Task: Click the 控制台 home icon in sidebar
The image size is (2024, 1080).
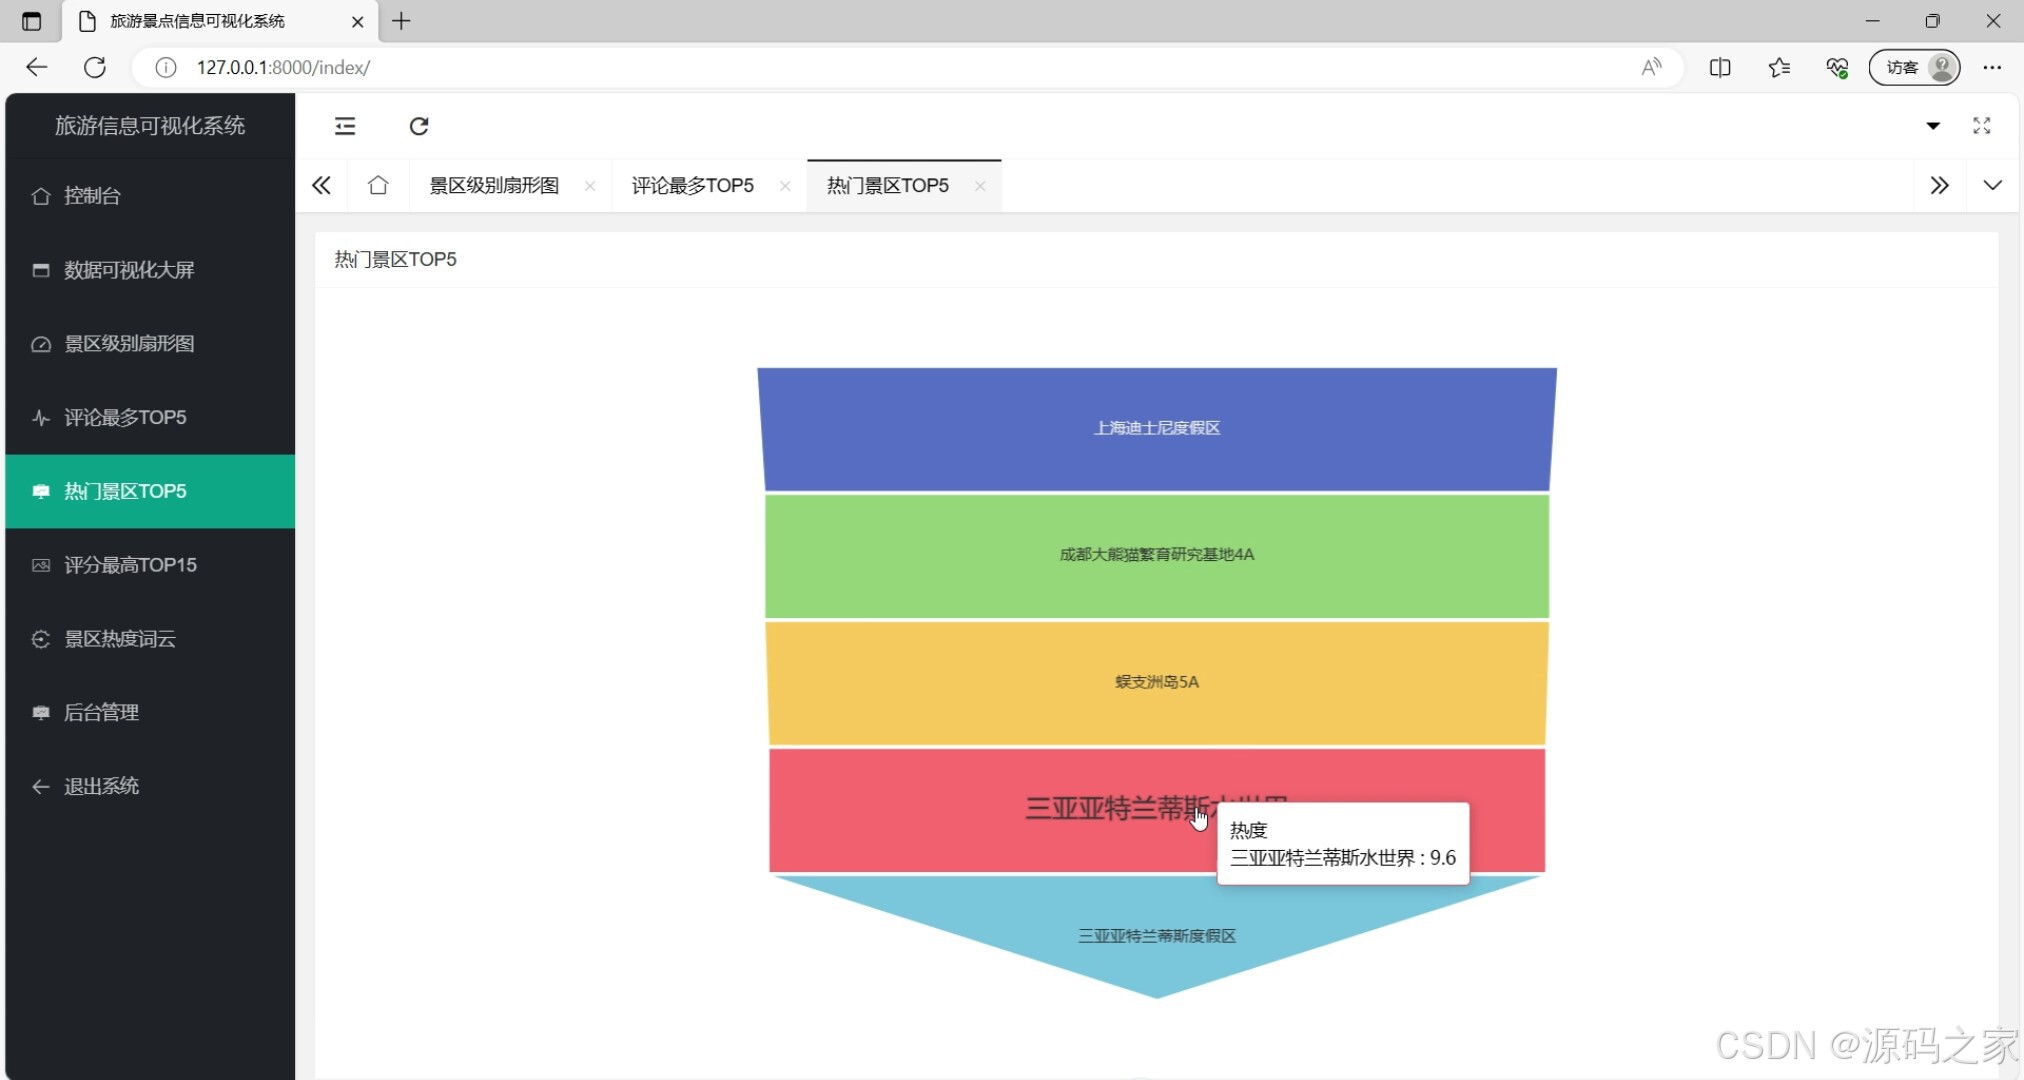Action: (x=40, y=196)
